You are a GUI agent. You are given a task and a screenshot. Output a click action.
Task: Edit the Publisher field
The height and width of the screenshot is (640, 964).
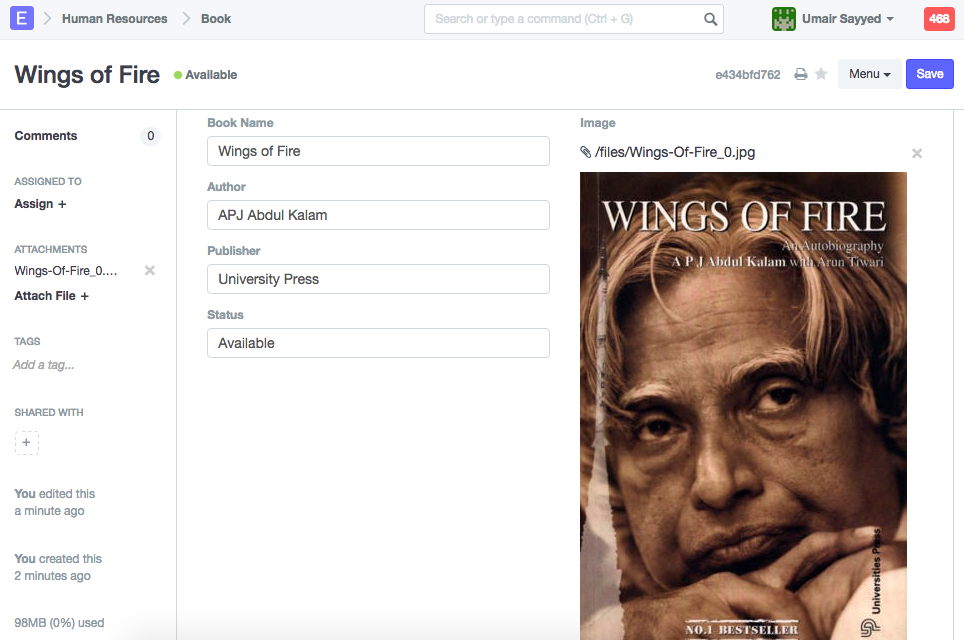[378, 279]
